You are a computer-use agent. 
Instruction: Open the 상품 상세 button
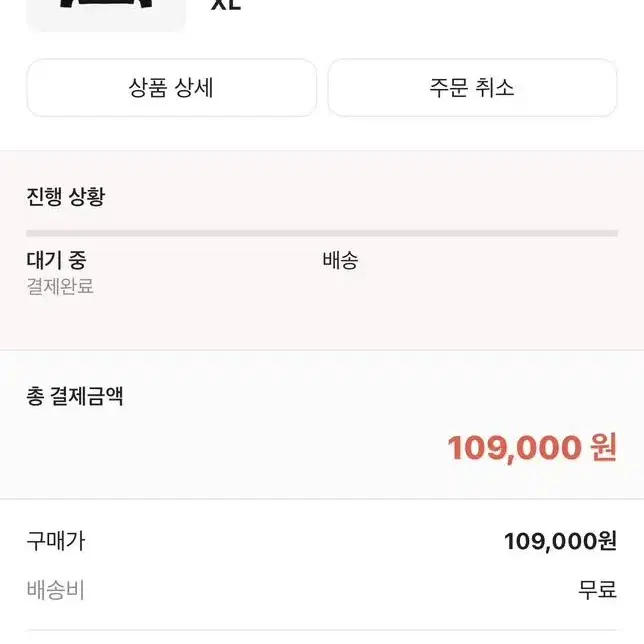tap(172, 88)
